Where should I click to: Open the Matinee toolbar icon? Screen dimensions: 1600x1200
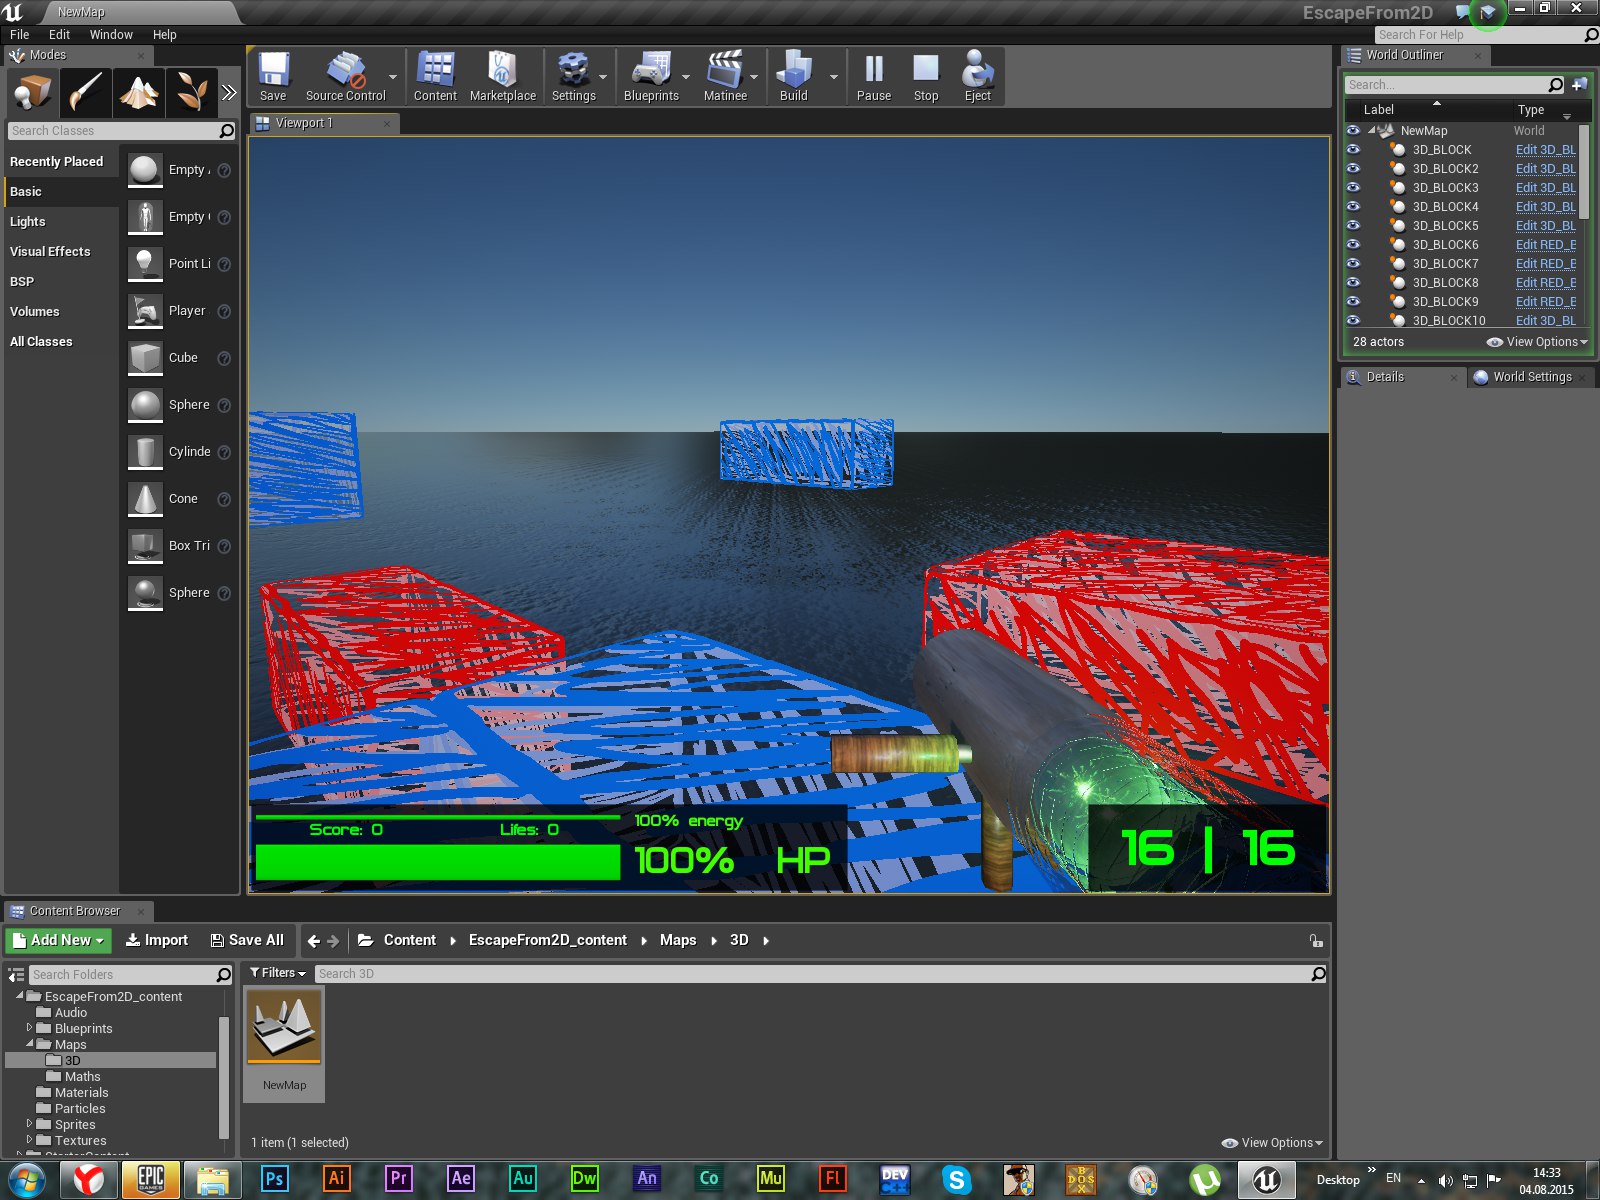coord(725,76)
